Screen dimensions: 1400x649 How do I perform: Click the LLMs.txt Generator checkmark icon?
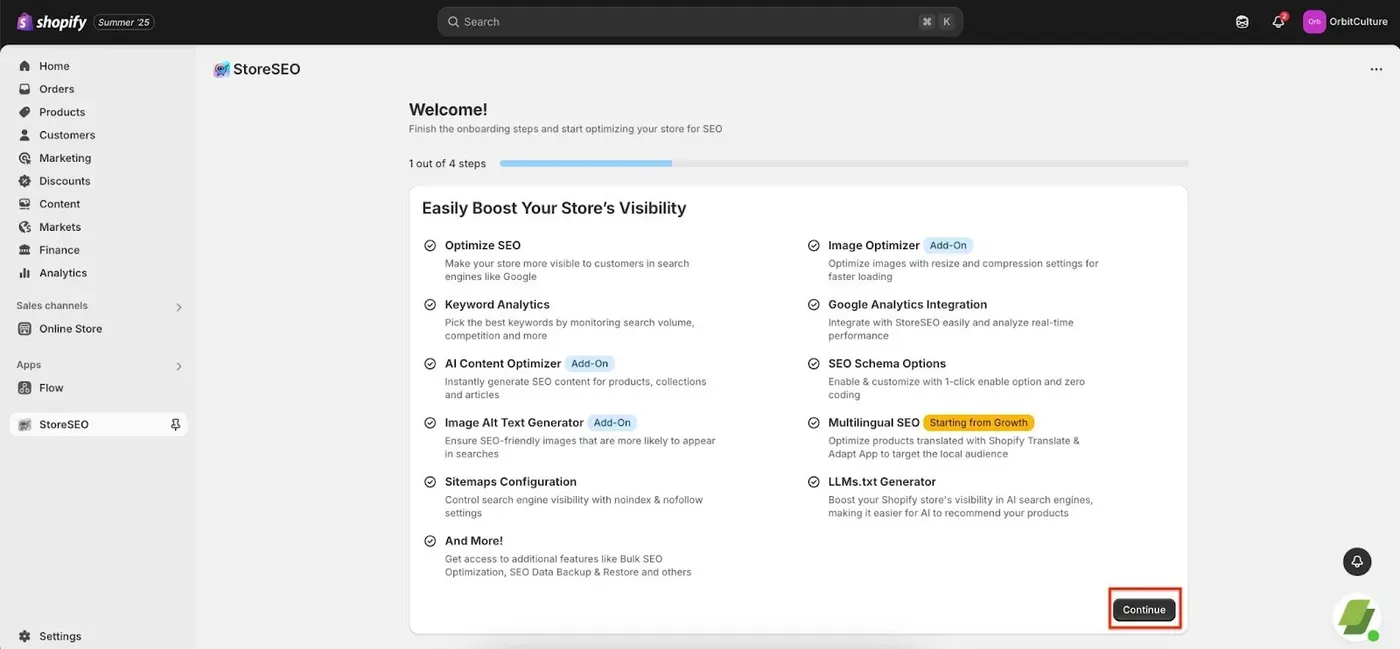coord(814,482)
